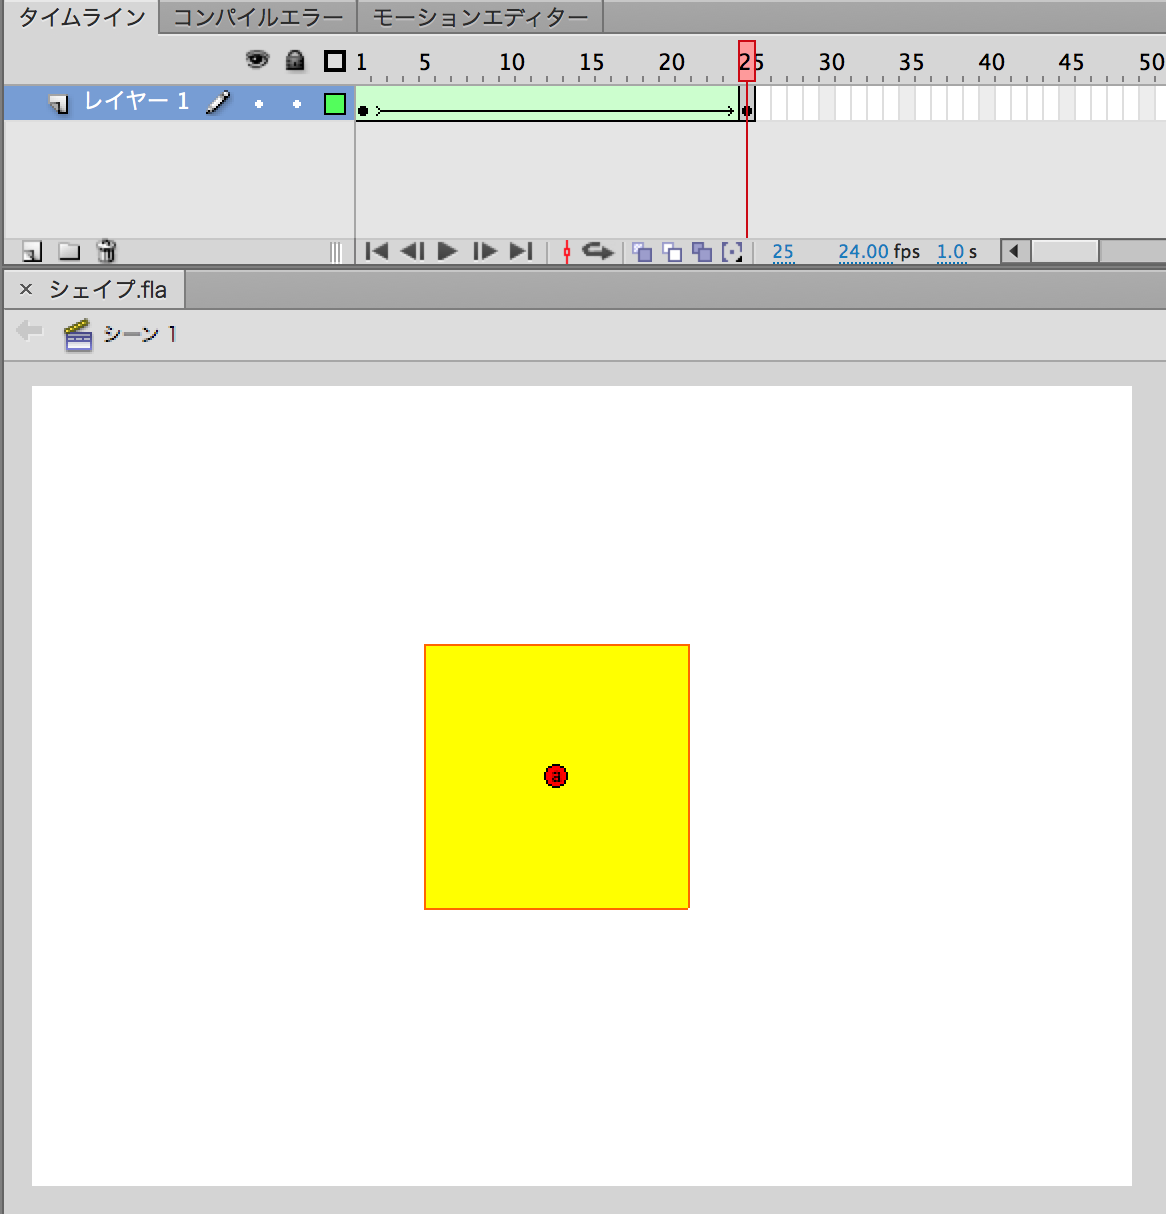Click the 24.00 fps frame rate value
Image resolution: width=1166 pixels, height=1214 pixels.
click(x=863, y=252)
